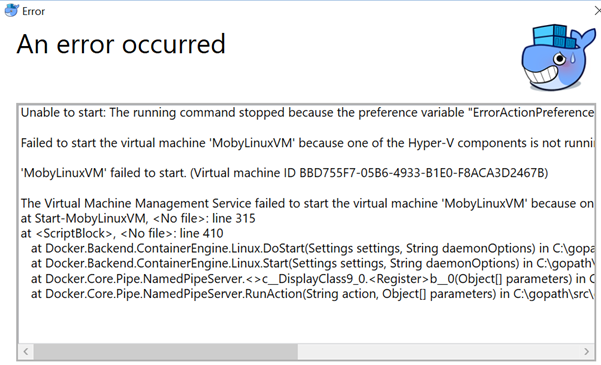601x365 pixels.
Task: Close the Error dialog window
Action: pyautogui.click(x=597, y=11)
